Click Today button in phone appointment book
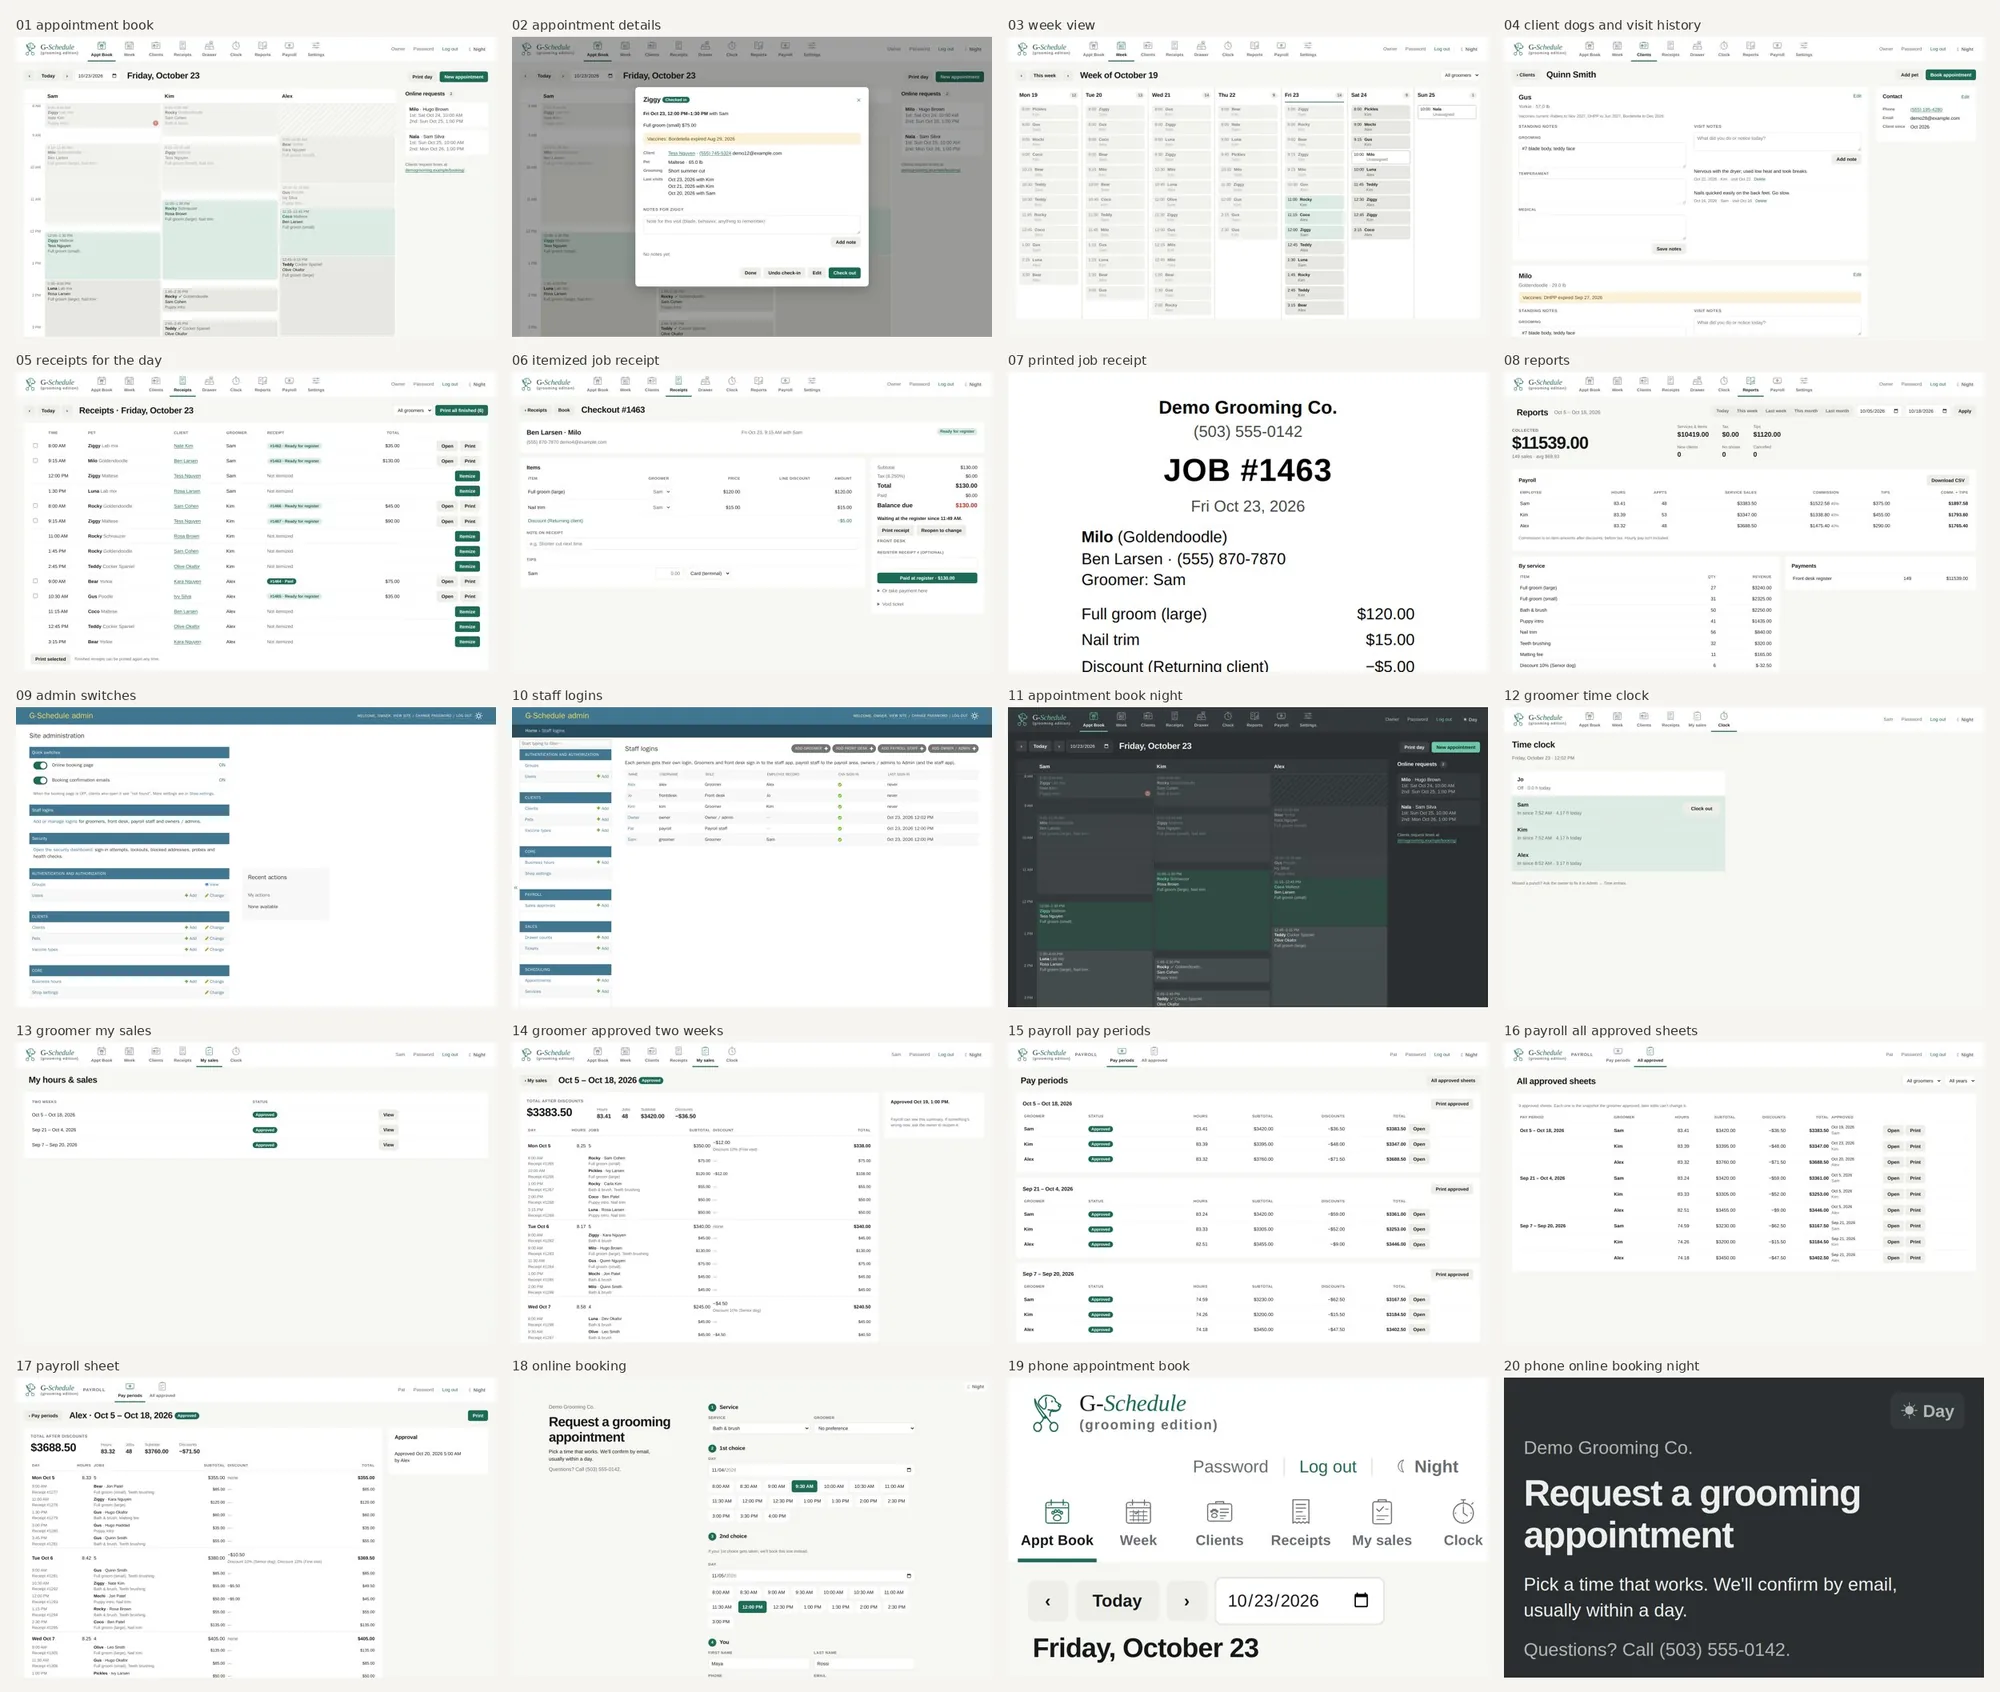The width and height of the screenshot is (2000, 1692). coord(1117,1601)
